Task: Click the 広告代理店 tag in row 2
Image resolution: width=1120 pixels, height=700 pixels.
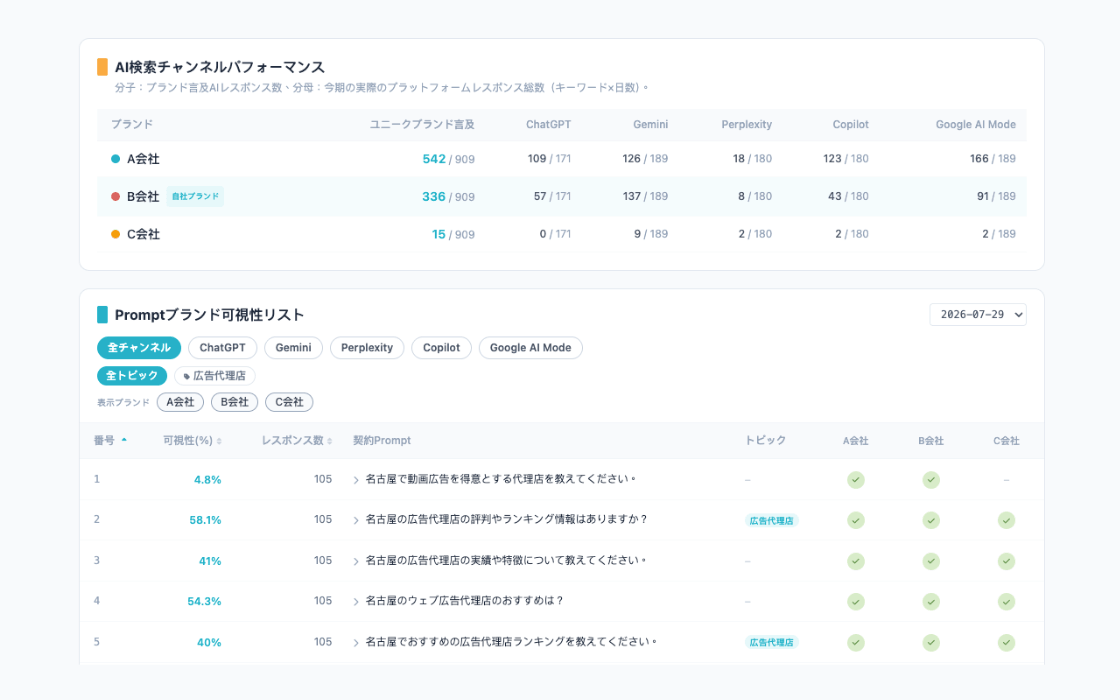Action: 771,521
